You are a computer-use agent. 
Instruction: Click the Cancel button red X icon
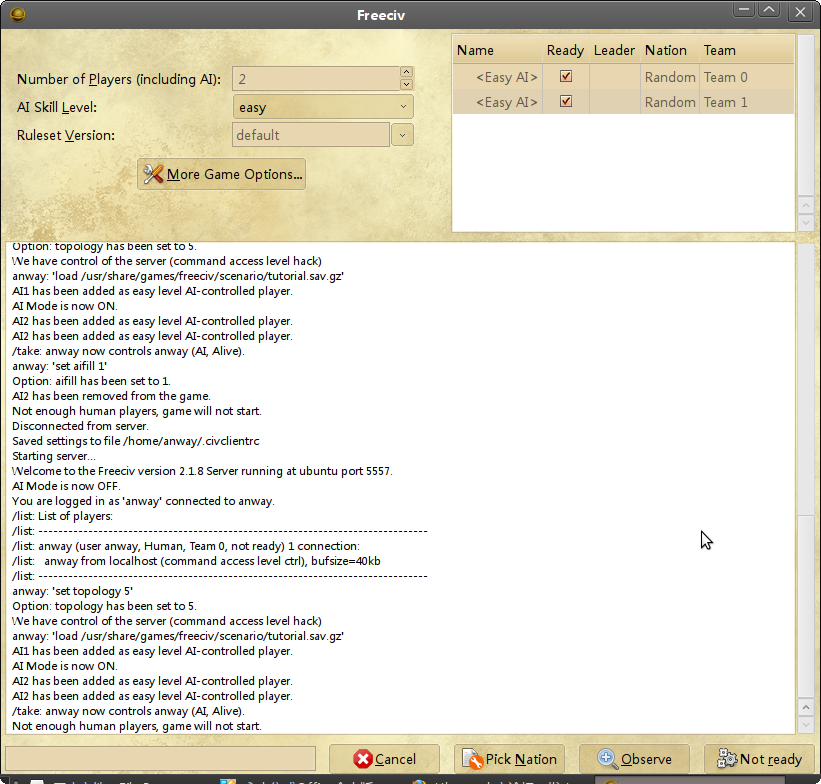click(362, 759)
